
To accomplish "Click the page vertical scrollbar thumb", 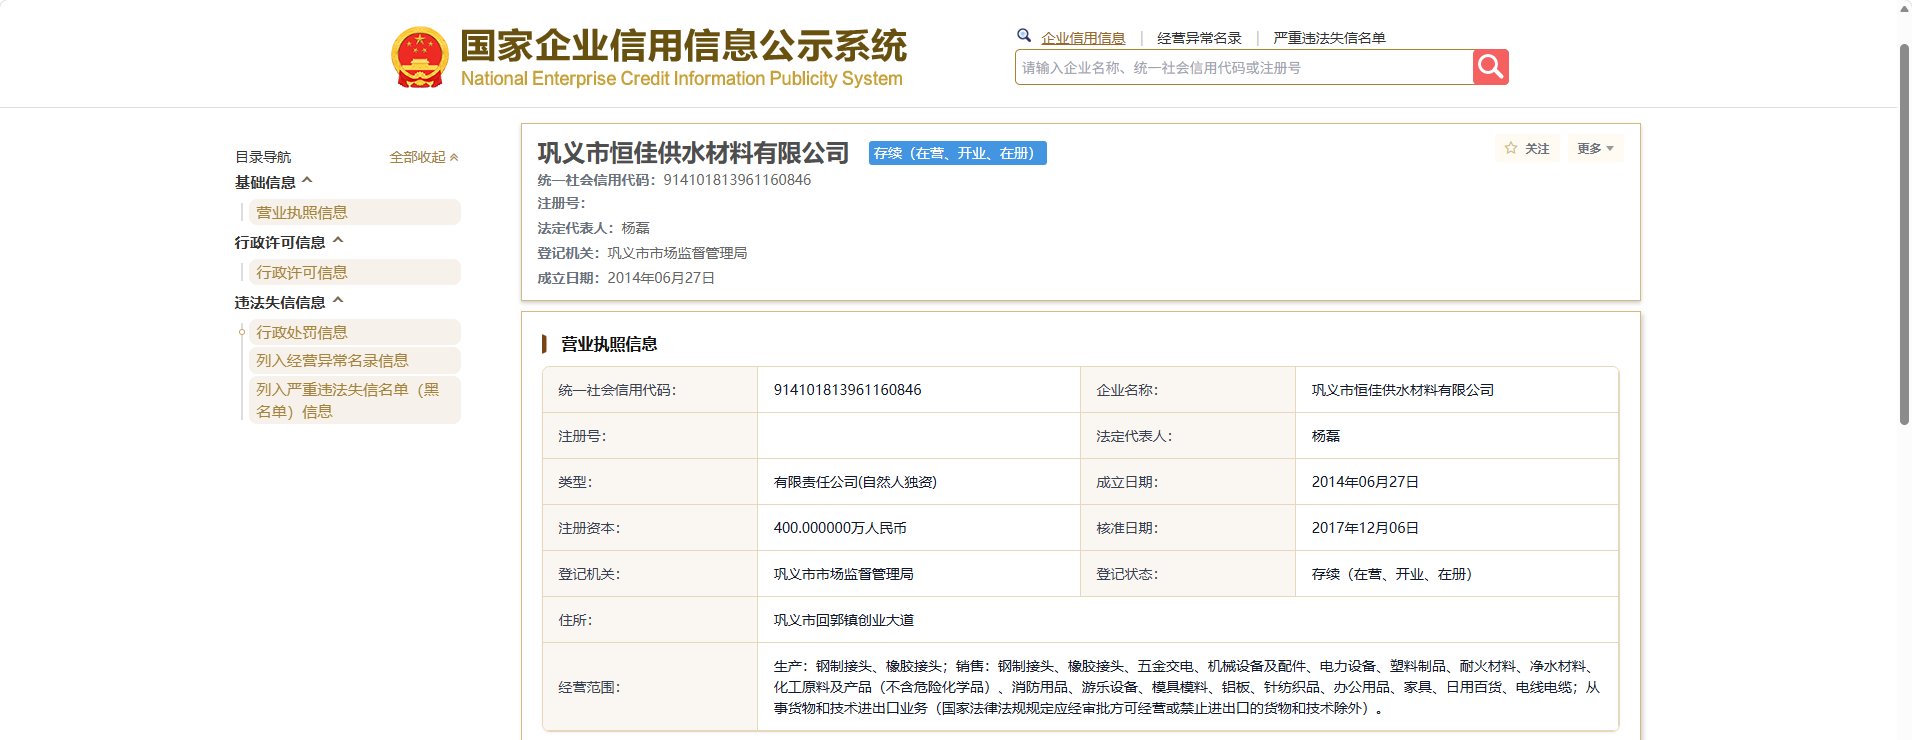I will click(1904, 234).
